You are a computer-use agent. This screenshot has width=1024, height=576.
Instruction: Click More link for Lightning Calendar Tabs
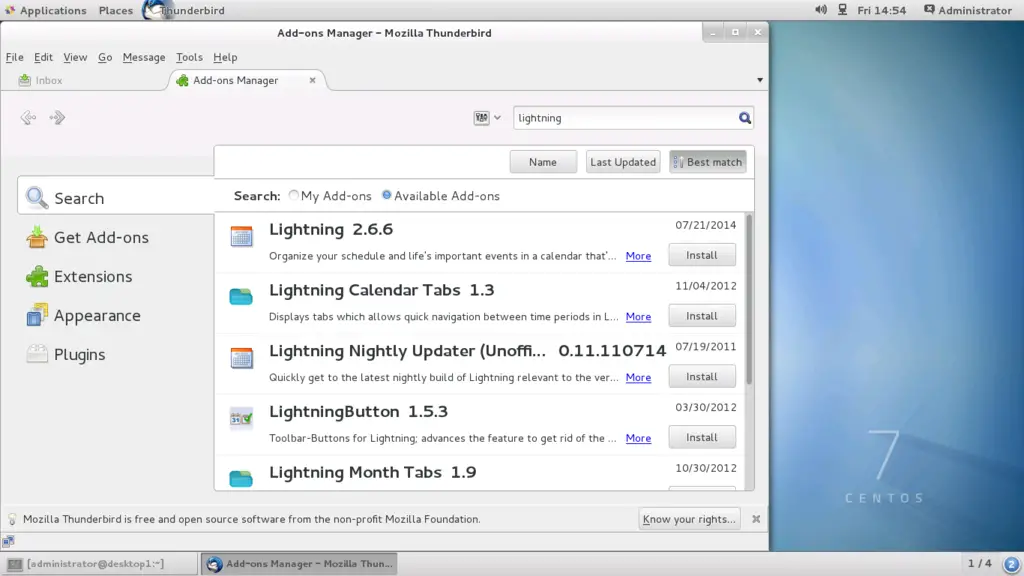[638, 317]
